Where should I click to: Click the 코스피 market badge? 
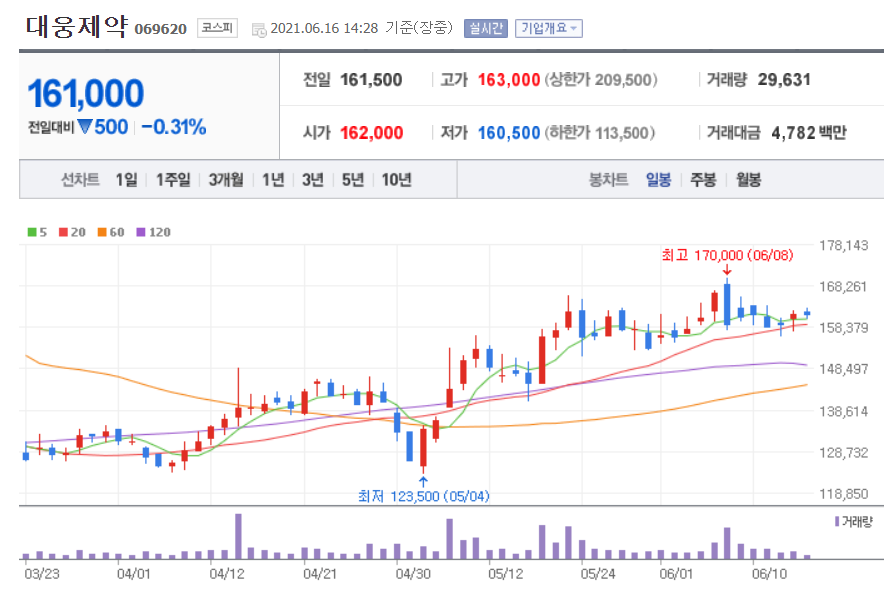tap(217, 28)
